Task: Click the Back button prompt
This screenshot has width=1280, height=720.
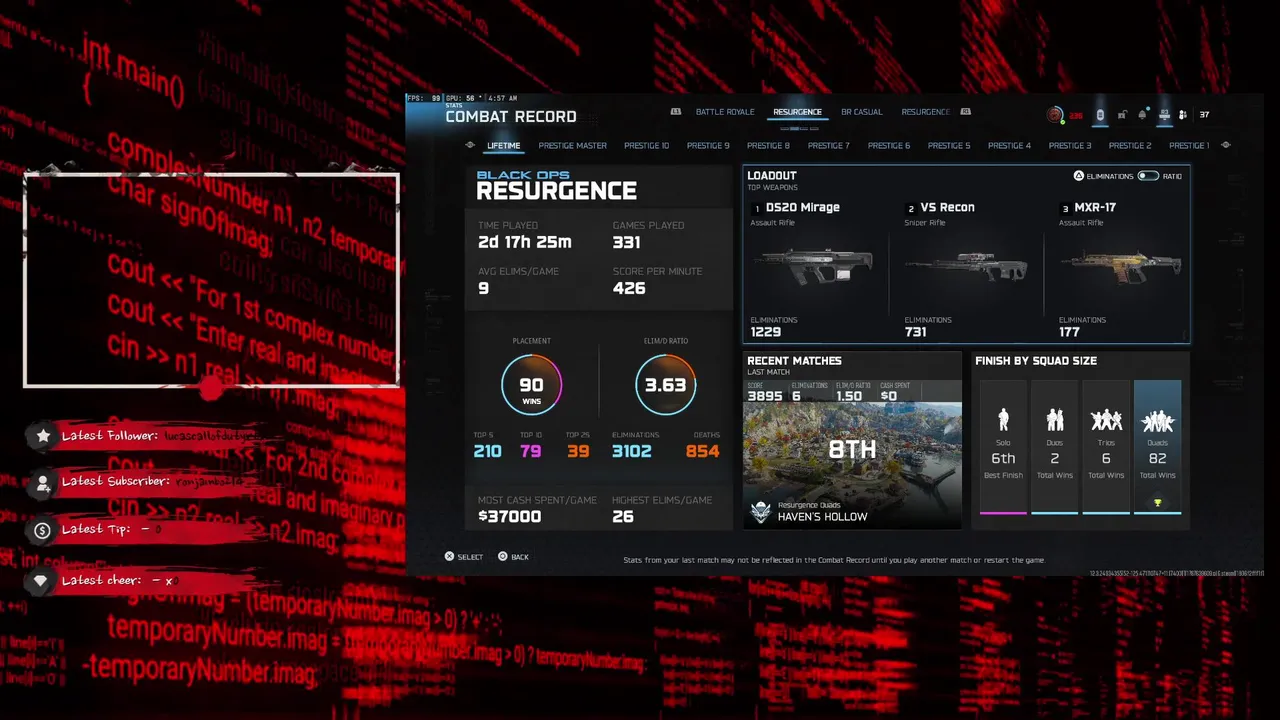Action: pos(513,556)
